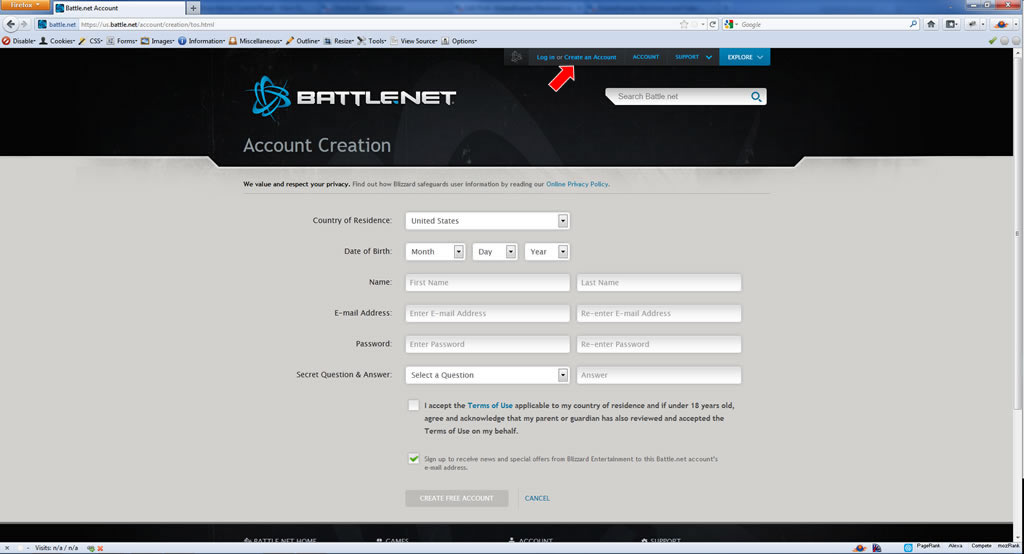Open the bookmarks toolbar button beside home

click(952, 24)
